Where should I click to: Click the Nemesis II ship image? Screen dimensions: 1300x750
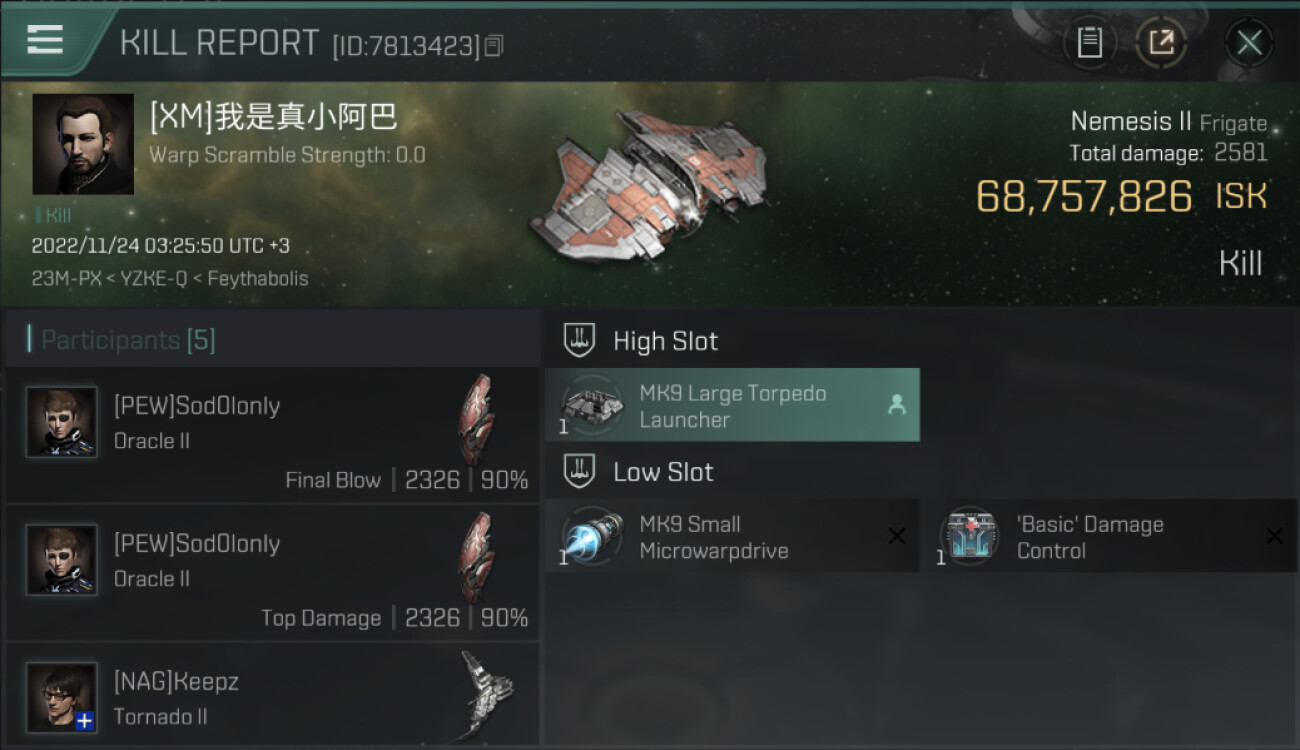click(x=647, y=185)
